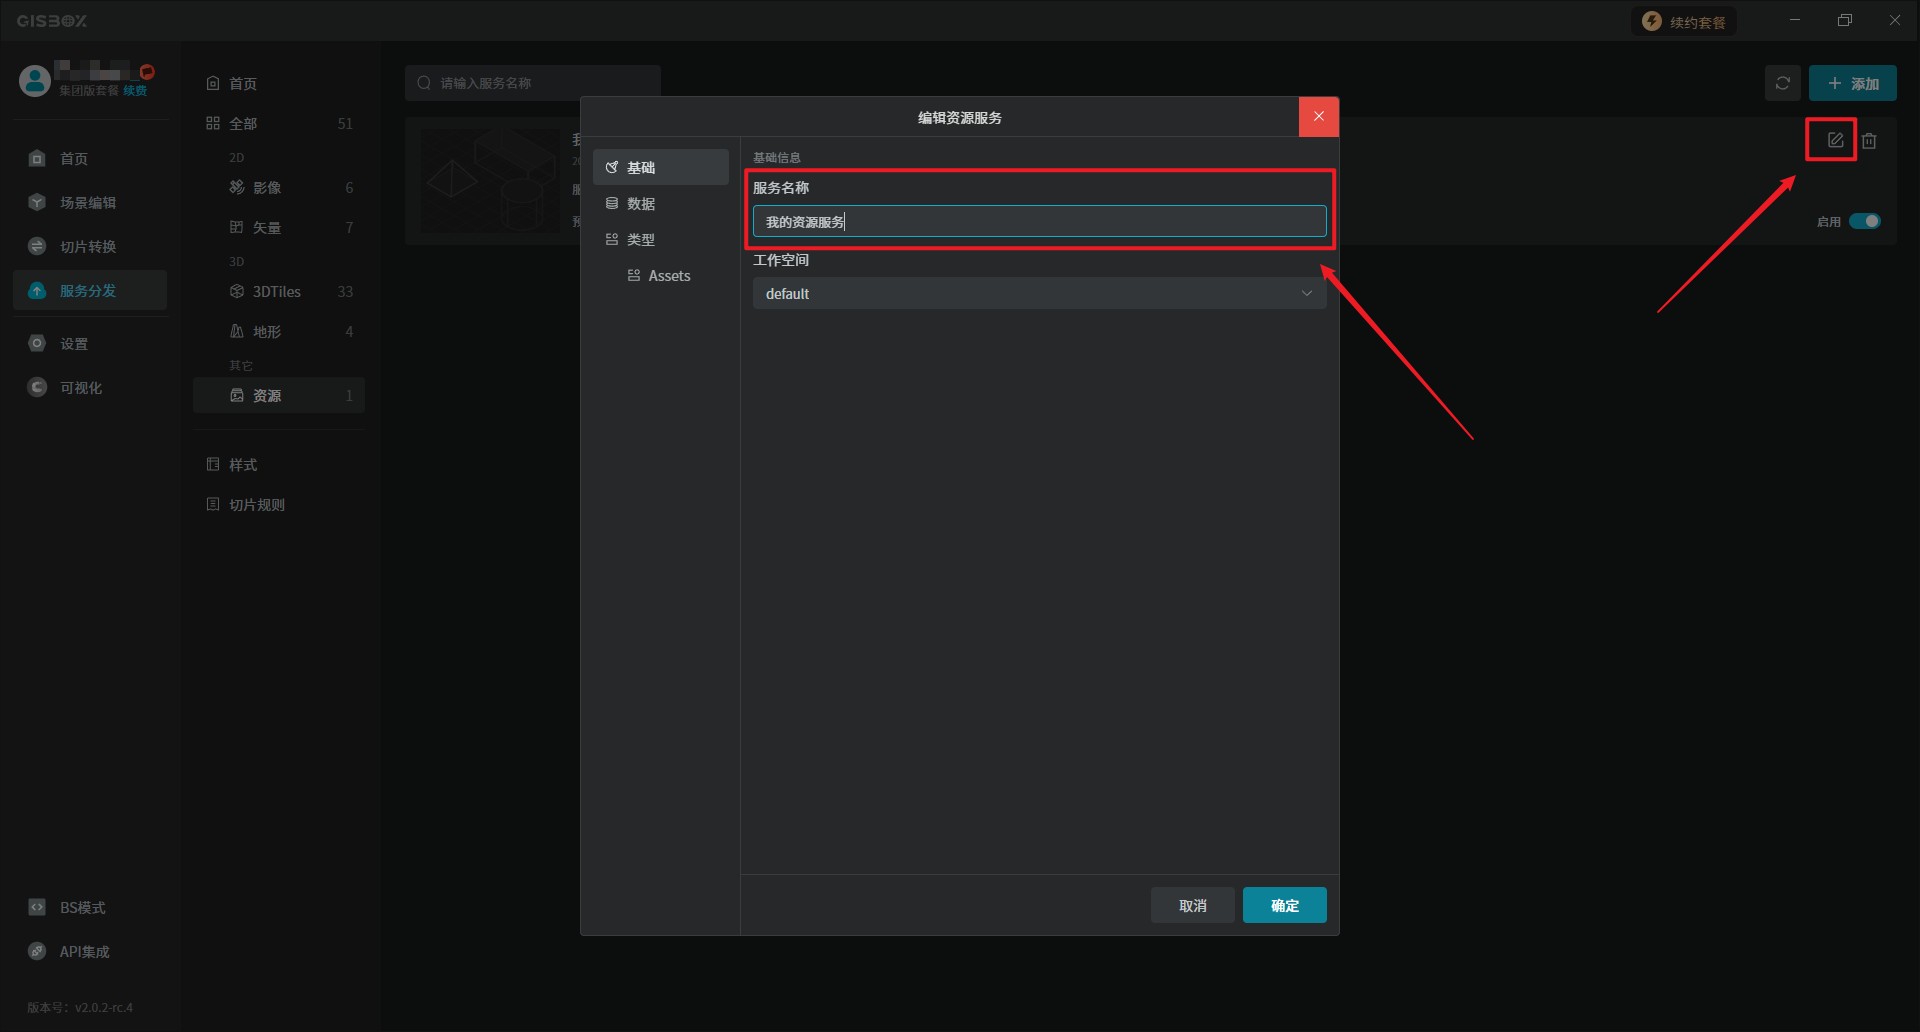Click the 确定 button
The height and width of the screenshot is (1032, 1920).
click(1284, 905)
